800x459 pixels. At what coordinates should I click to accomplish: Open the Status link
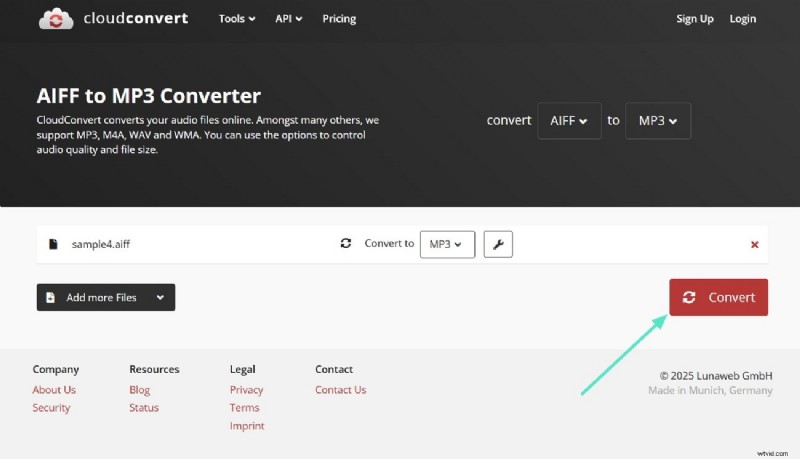[144, 407]
